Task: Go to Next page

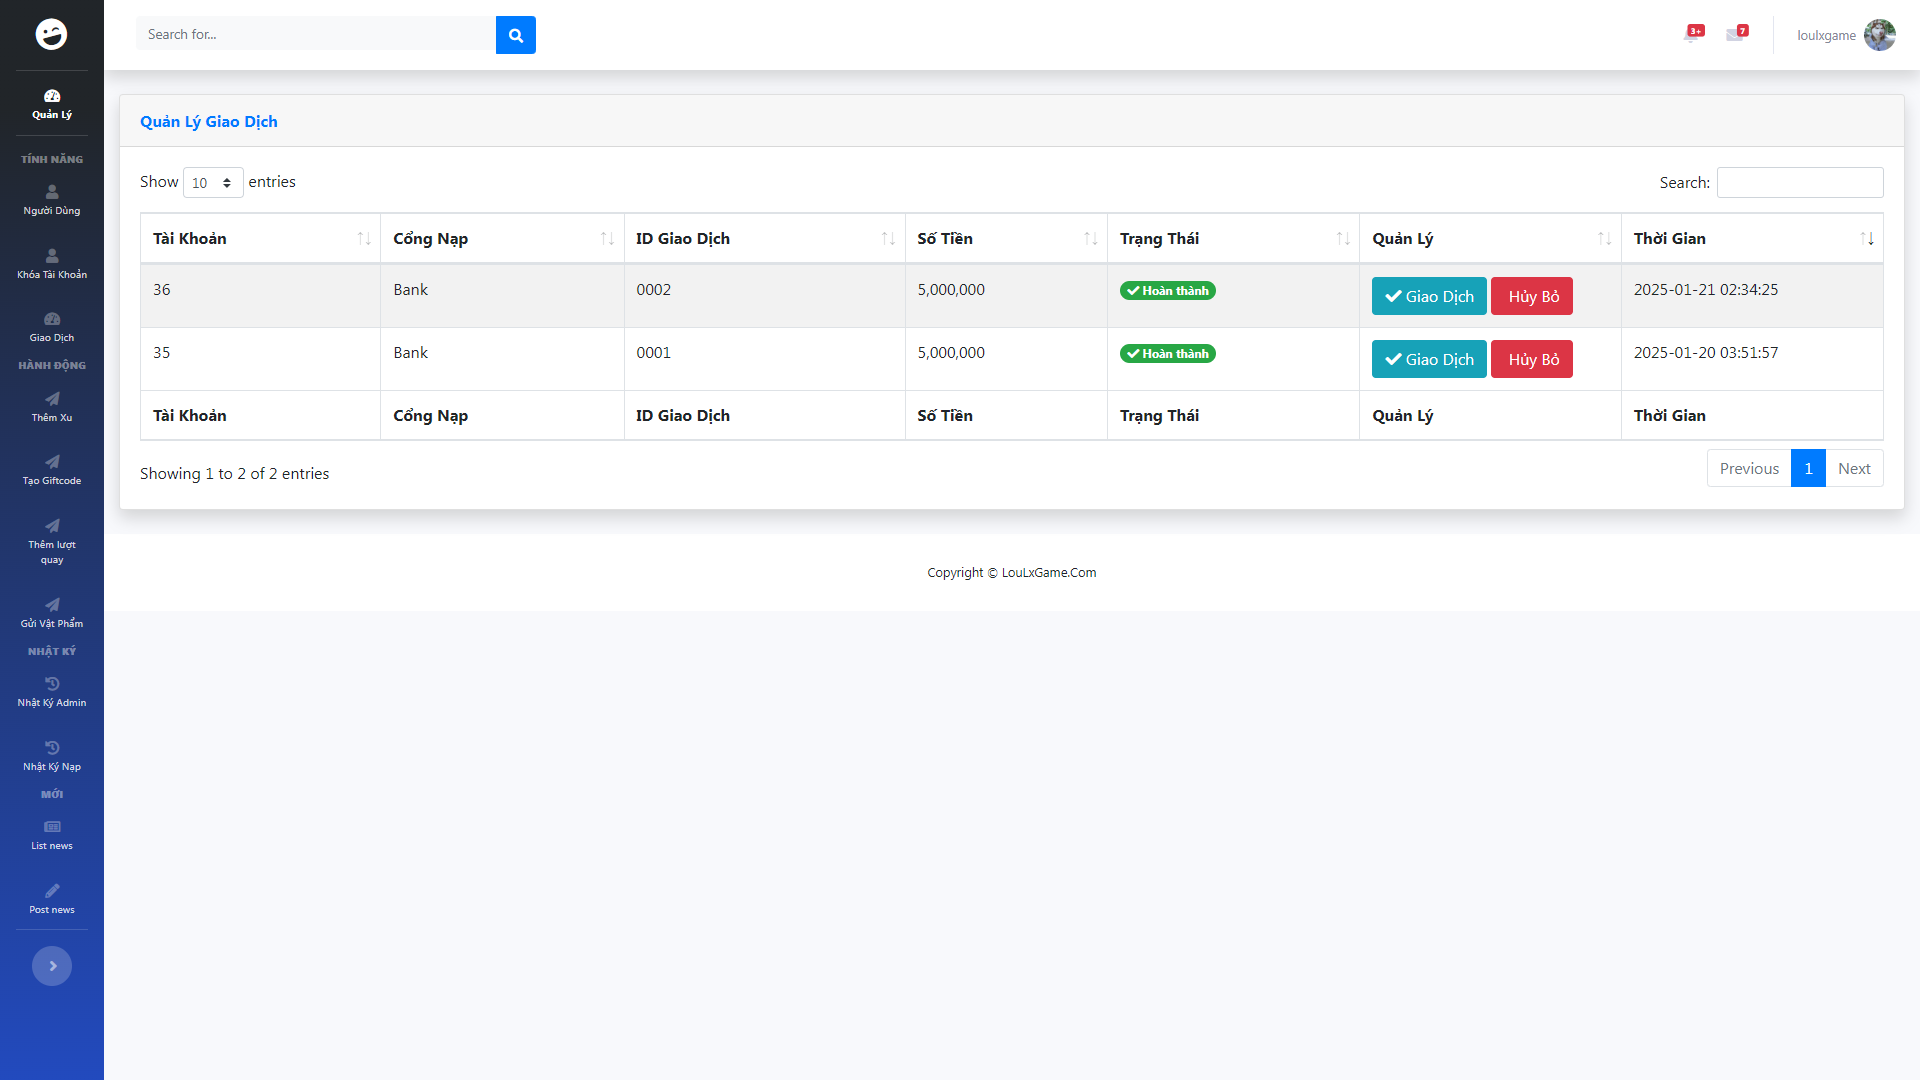Action: click(1853, 468)
